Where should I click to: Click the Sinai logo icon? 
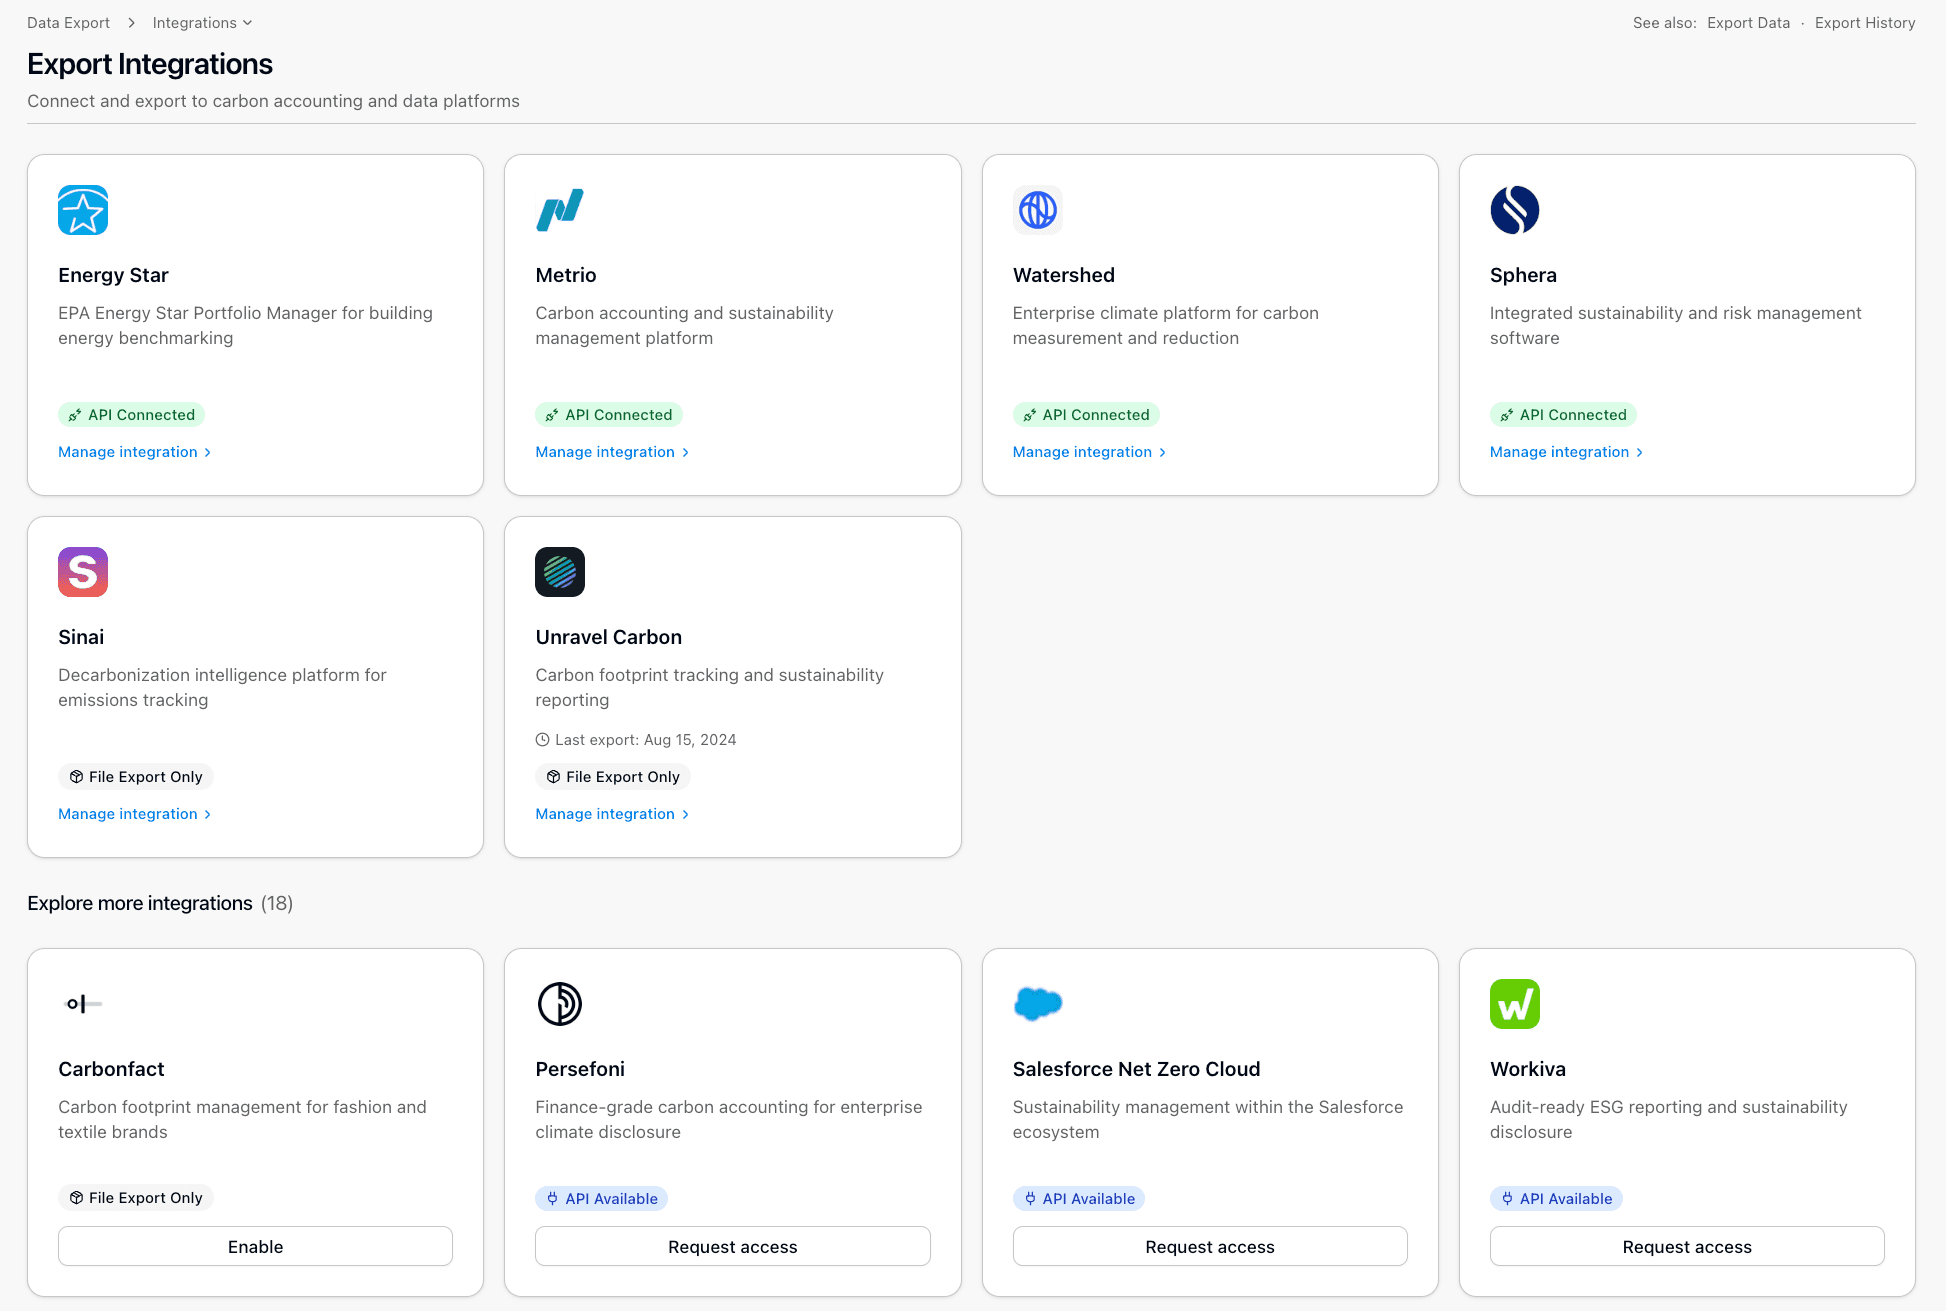(83, 572)
